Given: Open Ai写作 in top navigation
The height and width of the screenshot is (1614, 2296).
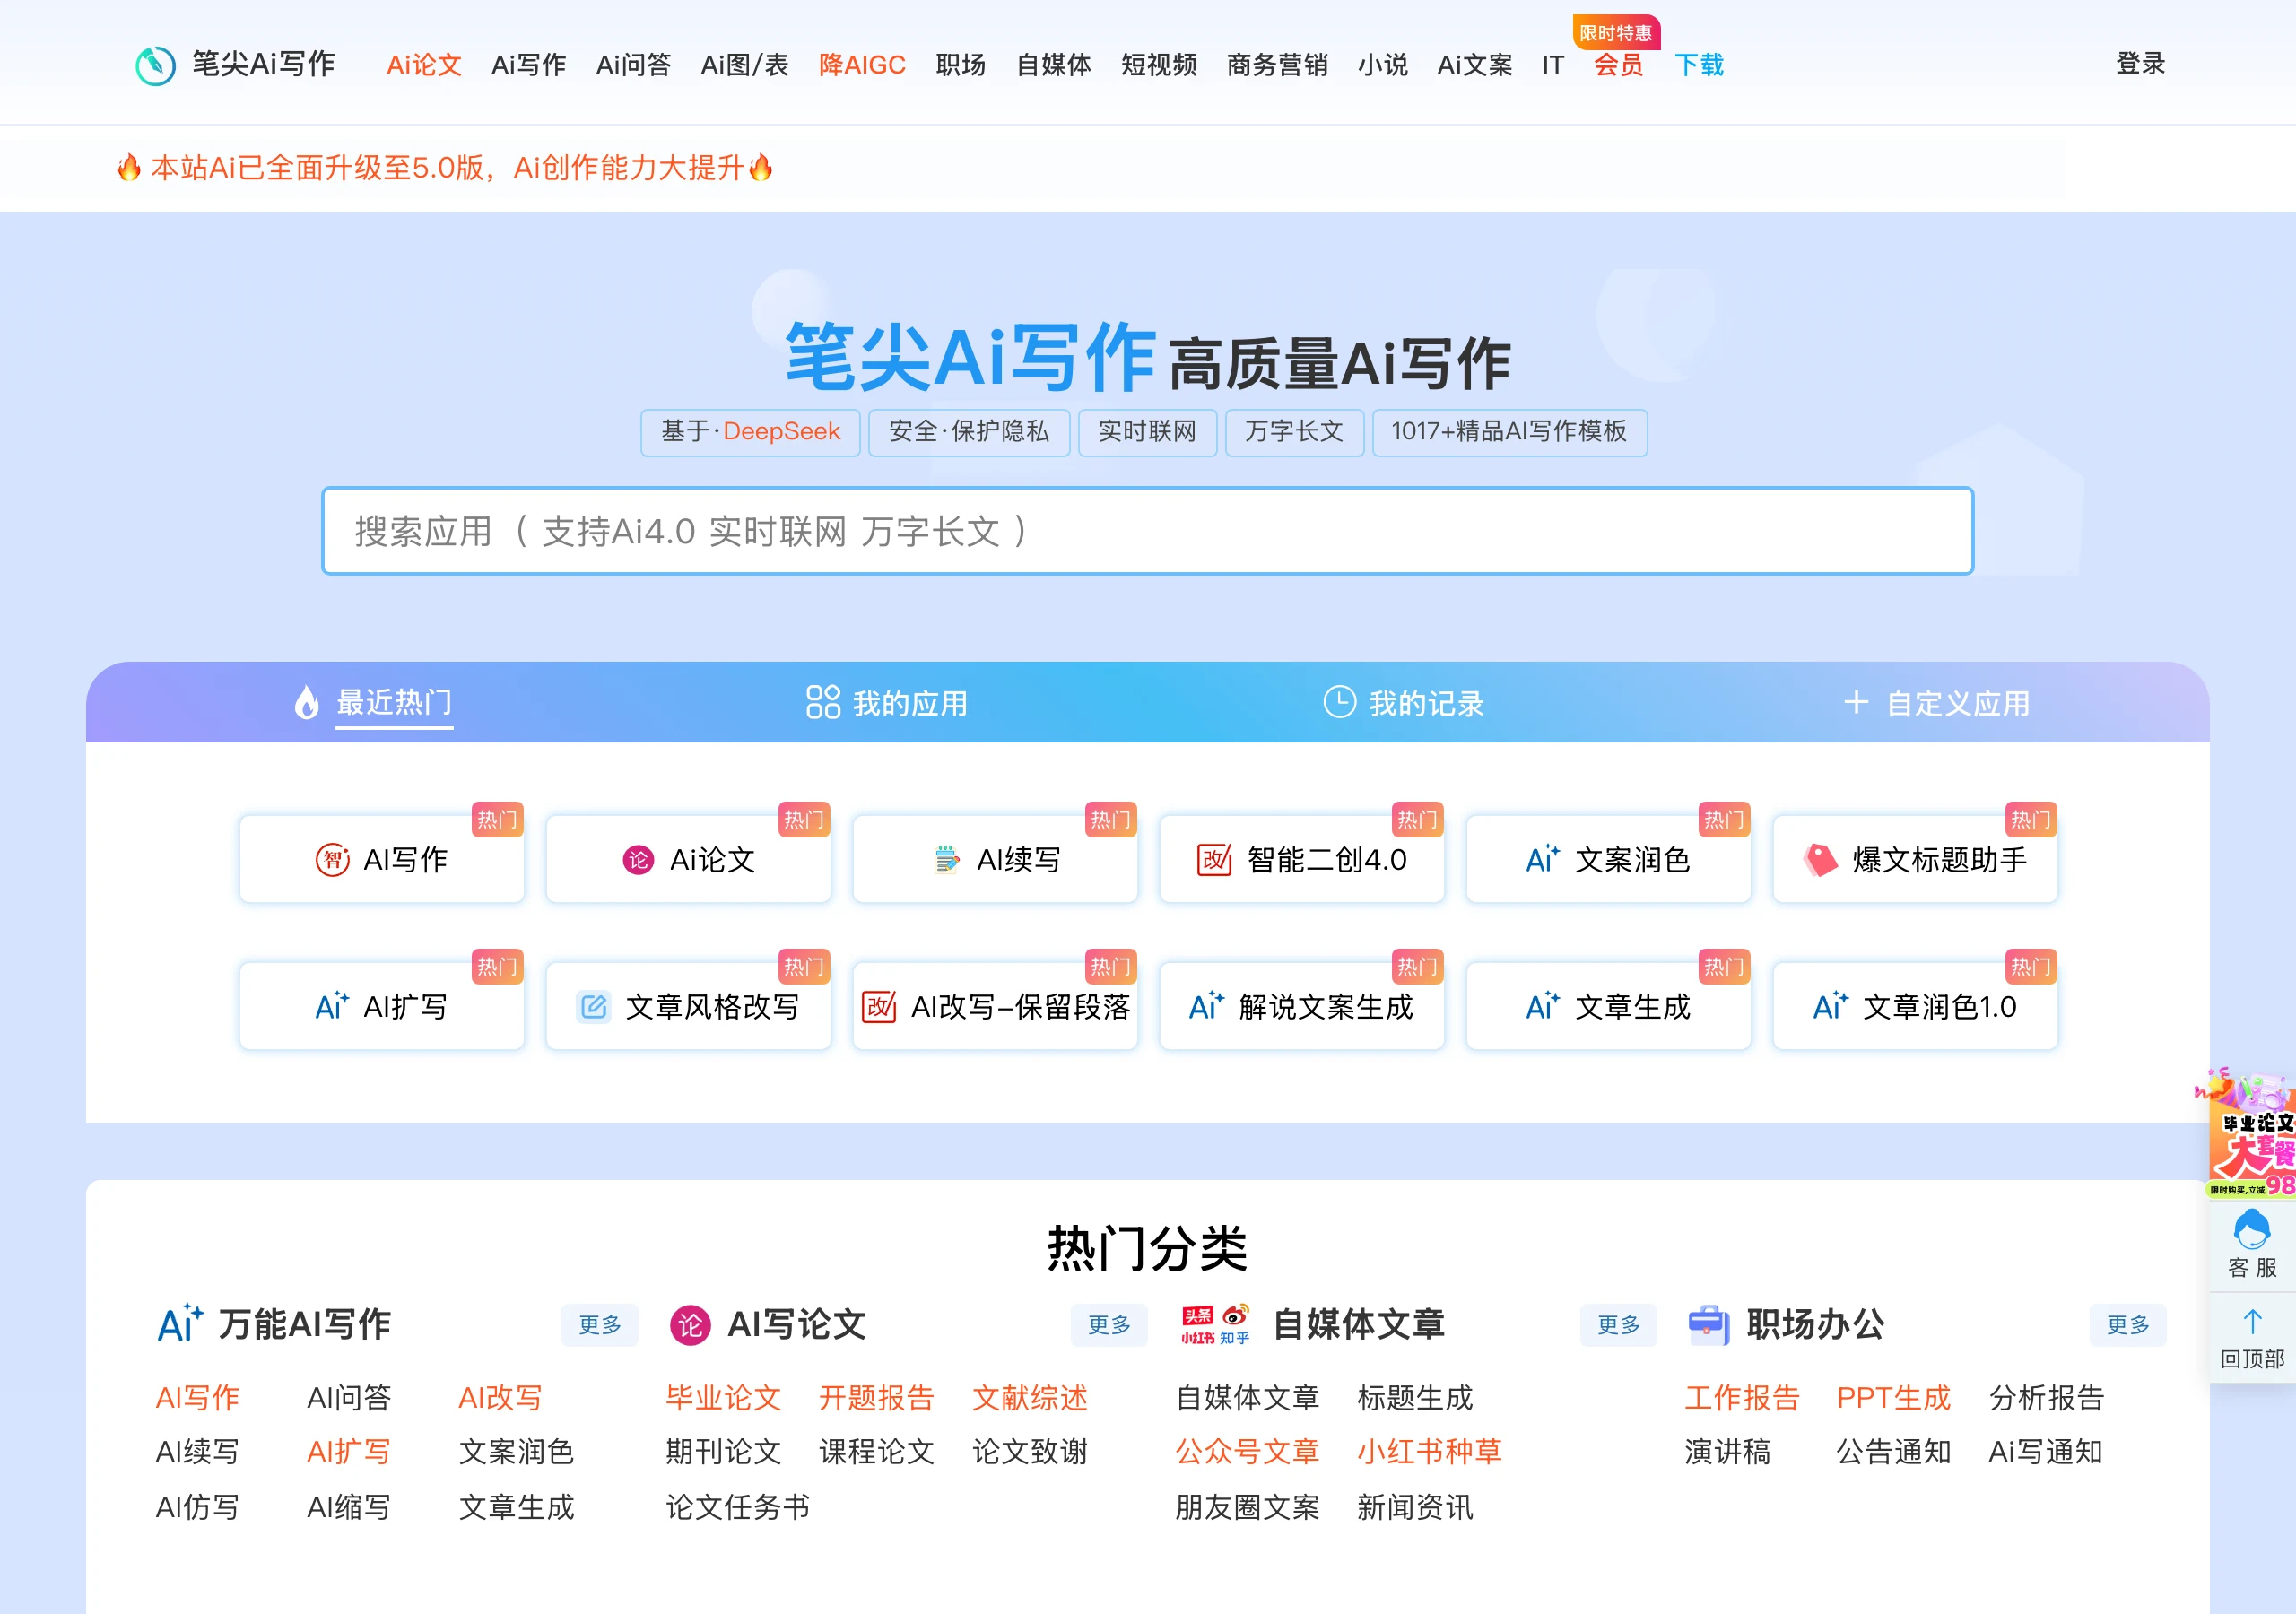Looking at the screenshot, I should tap(529, 65).
